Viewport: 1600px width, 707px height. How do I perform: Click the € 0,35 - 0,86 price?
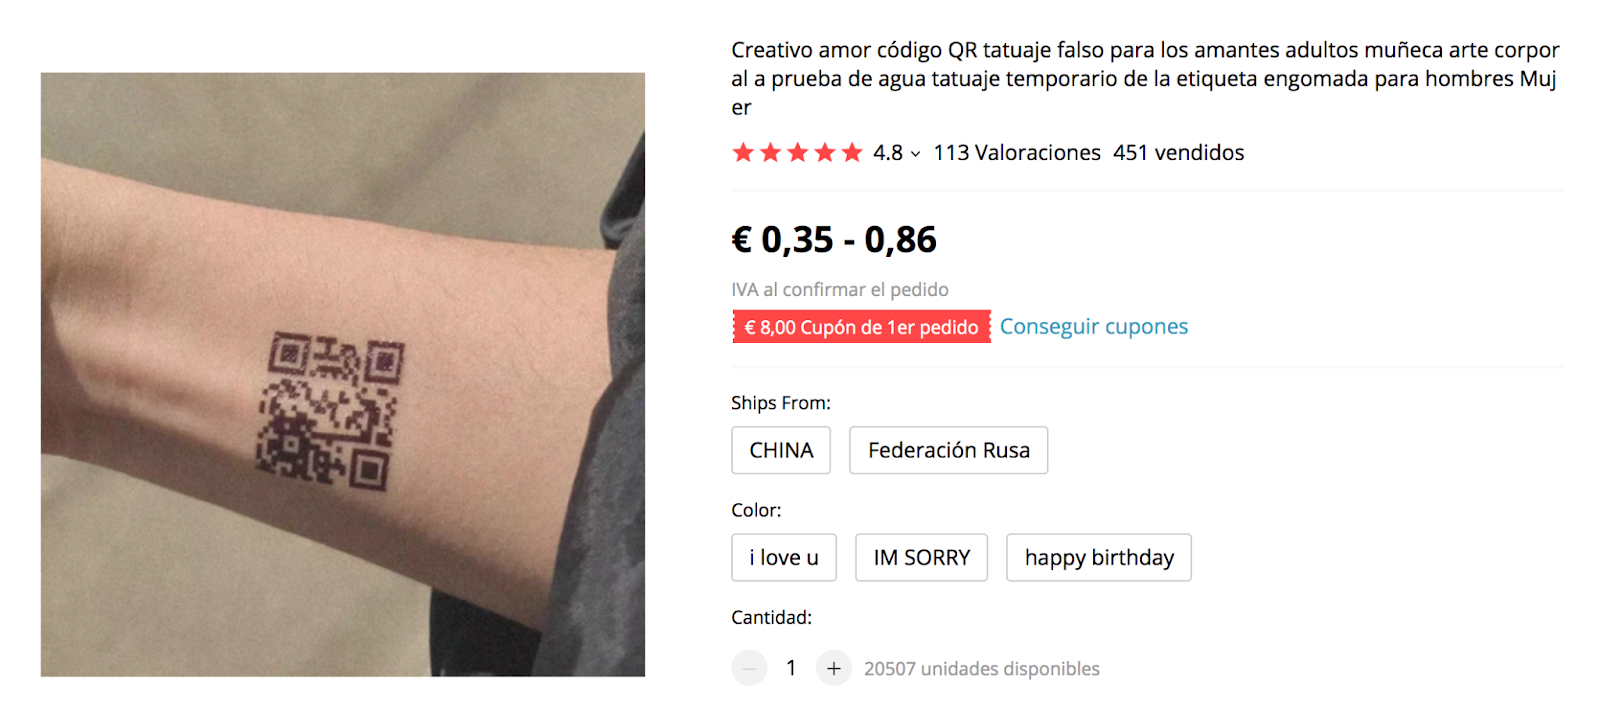click(x=834, y=240)
